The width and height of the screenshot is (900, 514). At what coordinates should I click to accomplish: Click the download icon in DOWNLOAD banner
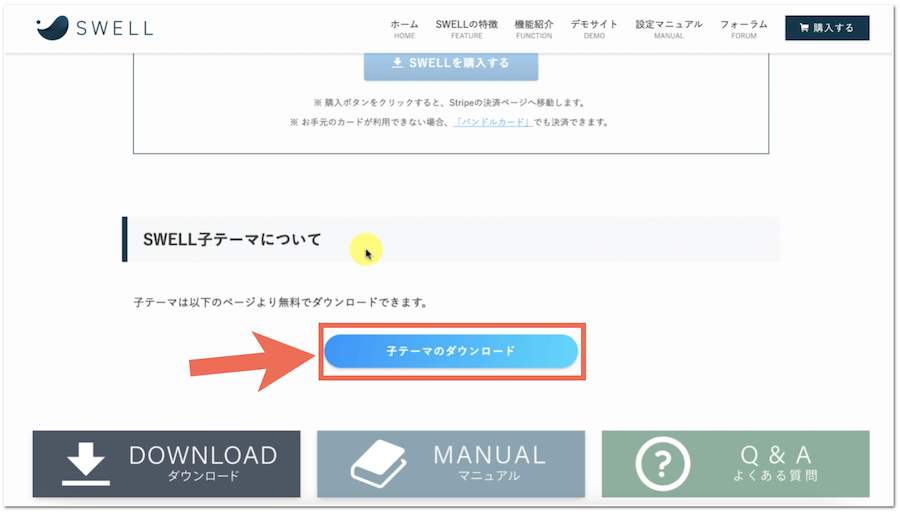86,464
